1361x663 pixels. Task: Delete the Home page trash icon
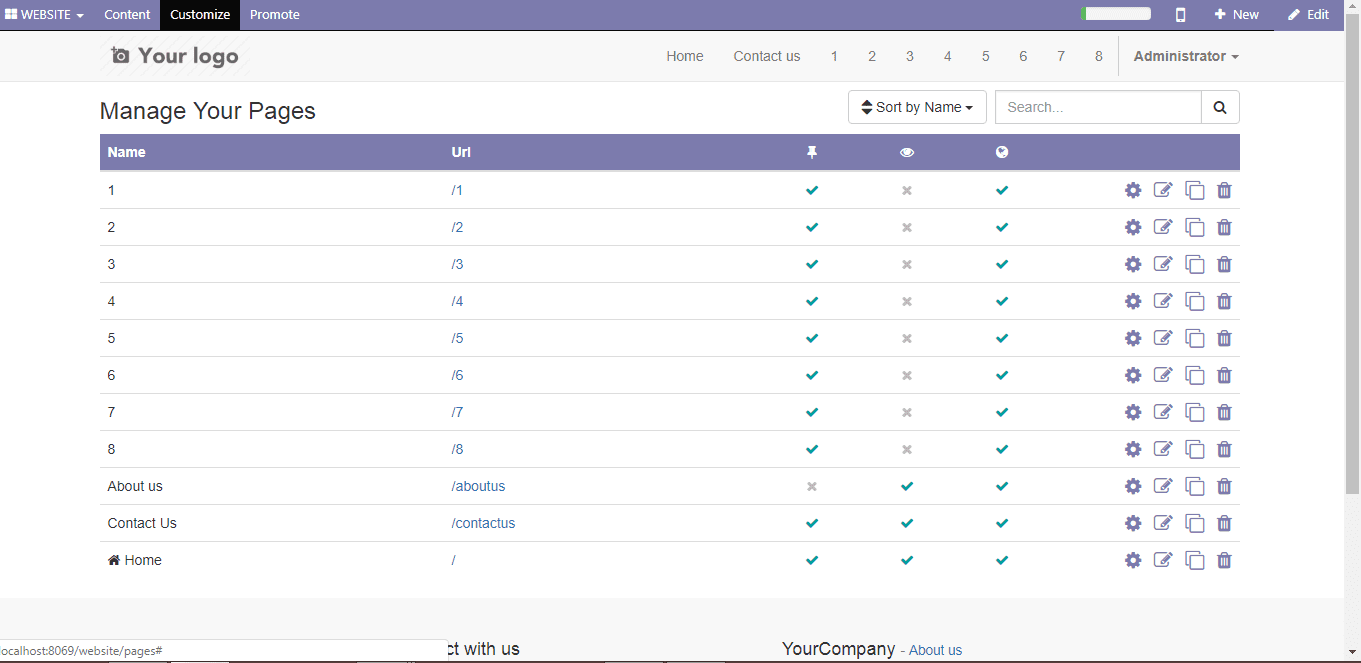[1224, 560]
